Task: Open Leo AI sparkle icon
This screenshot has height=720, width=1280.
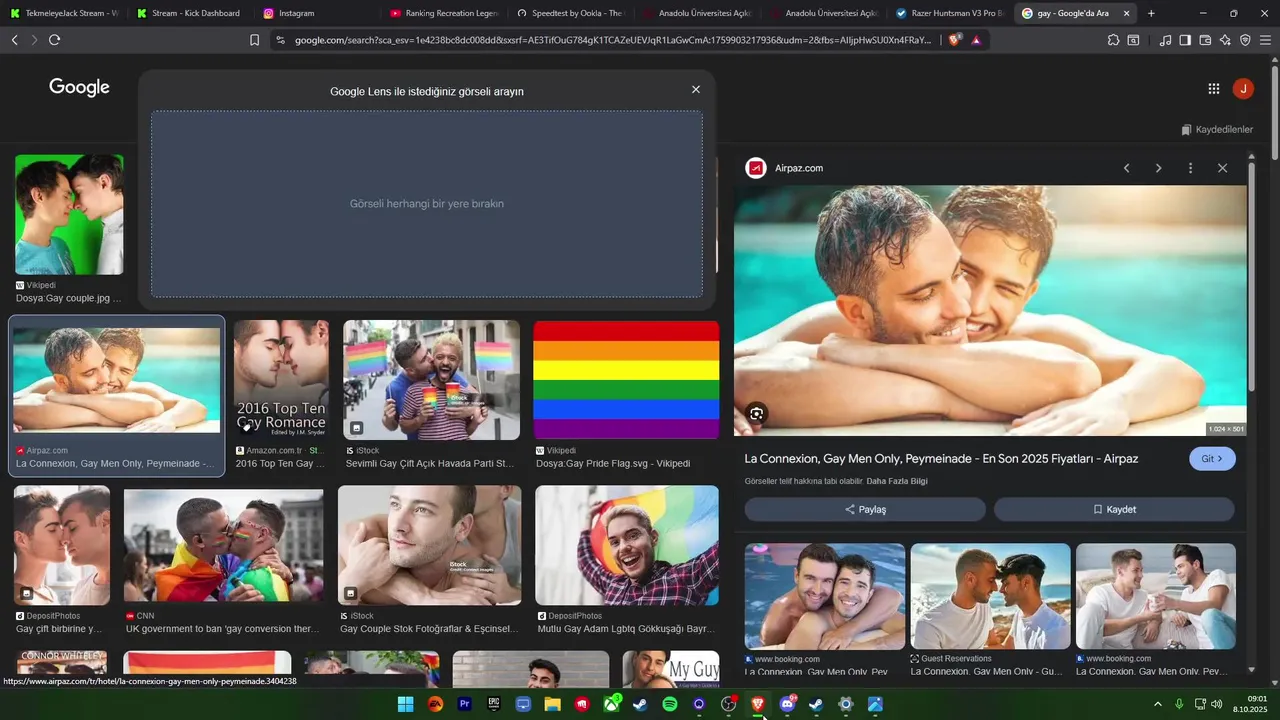Action: (1225, 40)
